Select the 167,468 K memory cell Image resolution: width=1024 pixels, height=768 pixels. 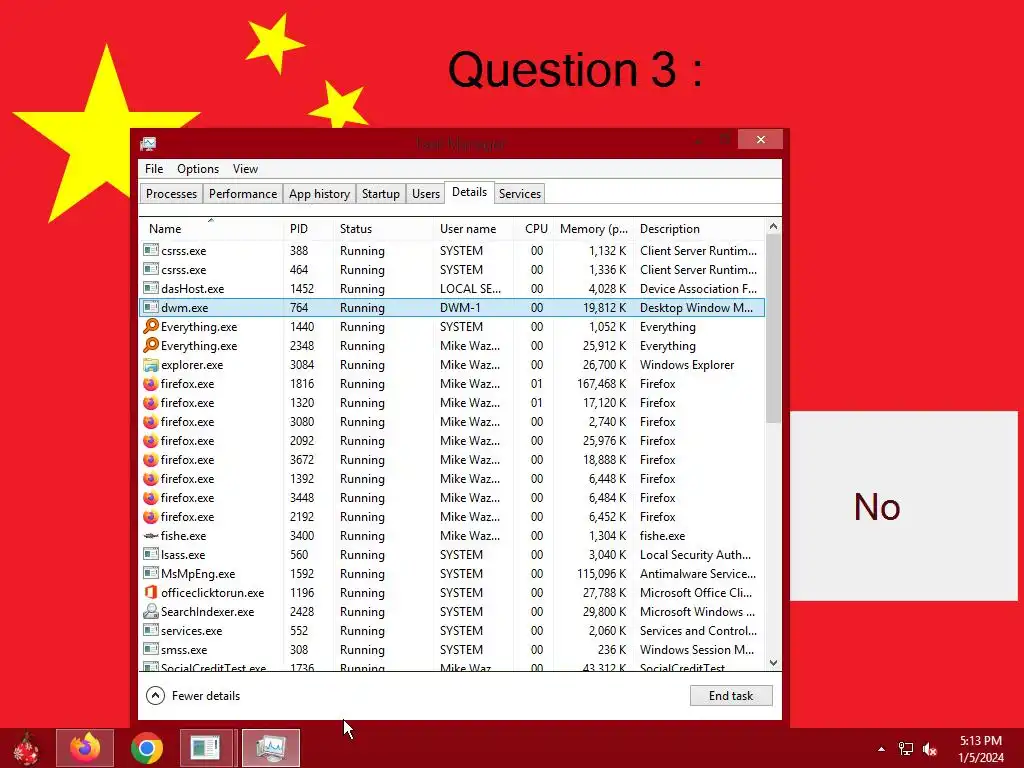[x=601, y=383]
